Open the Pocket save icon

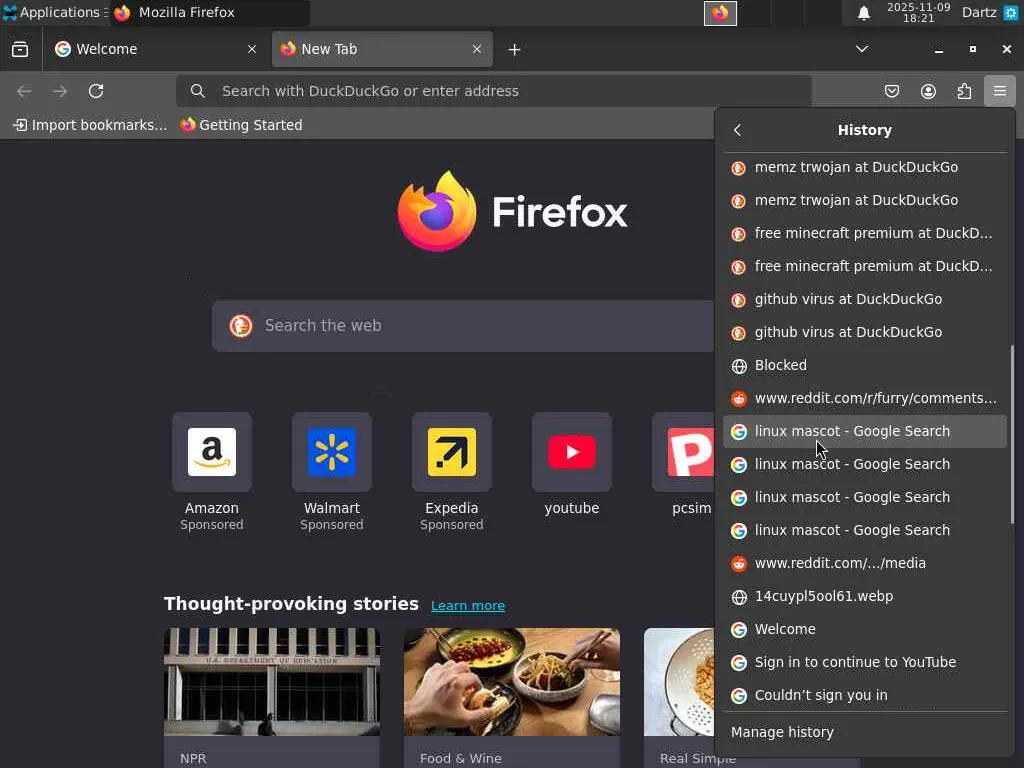point(891,91)
